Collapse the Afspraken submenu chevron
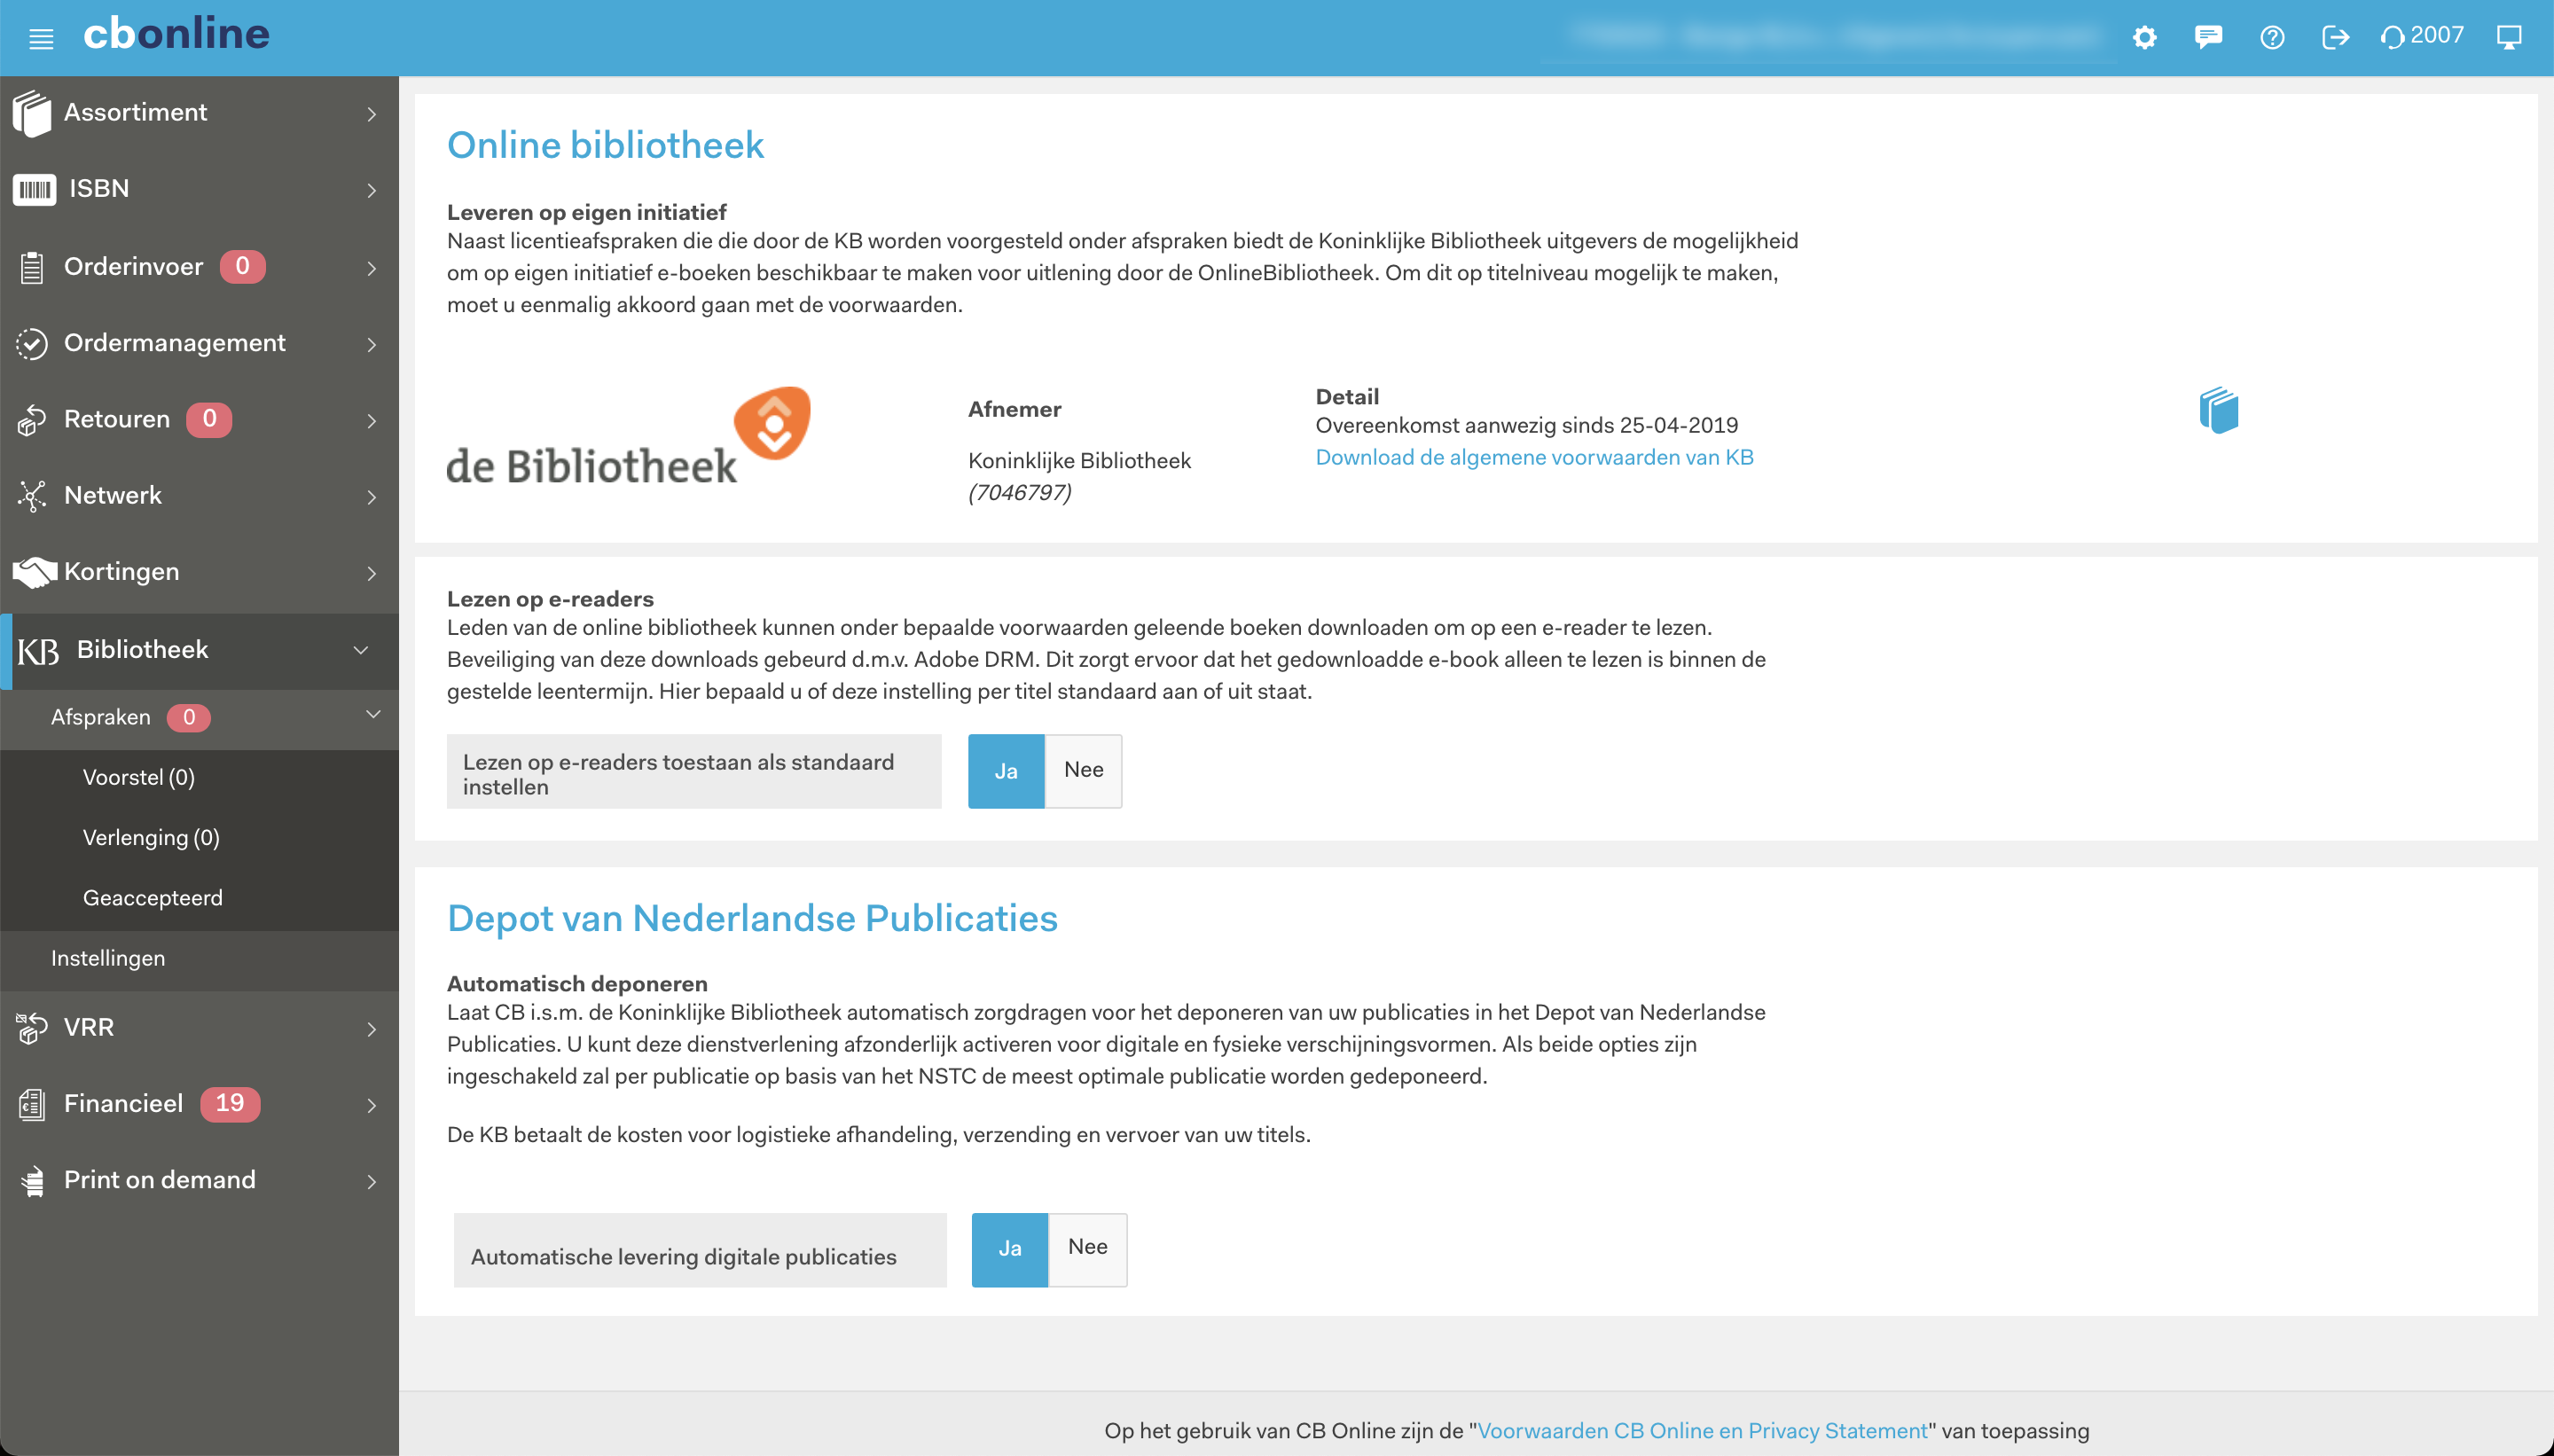 373,714
